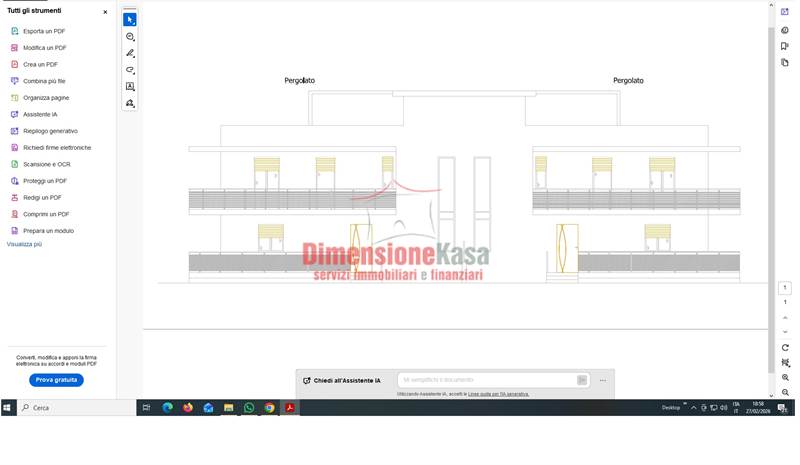This screenshot has width=800, height=465.
Task: Click the AI assistant question input field
Action: coord(485,380)
